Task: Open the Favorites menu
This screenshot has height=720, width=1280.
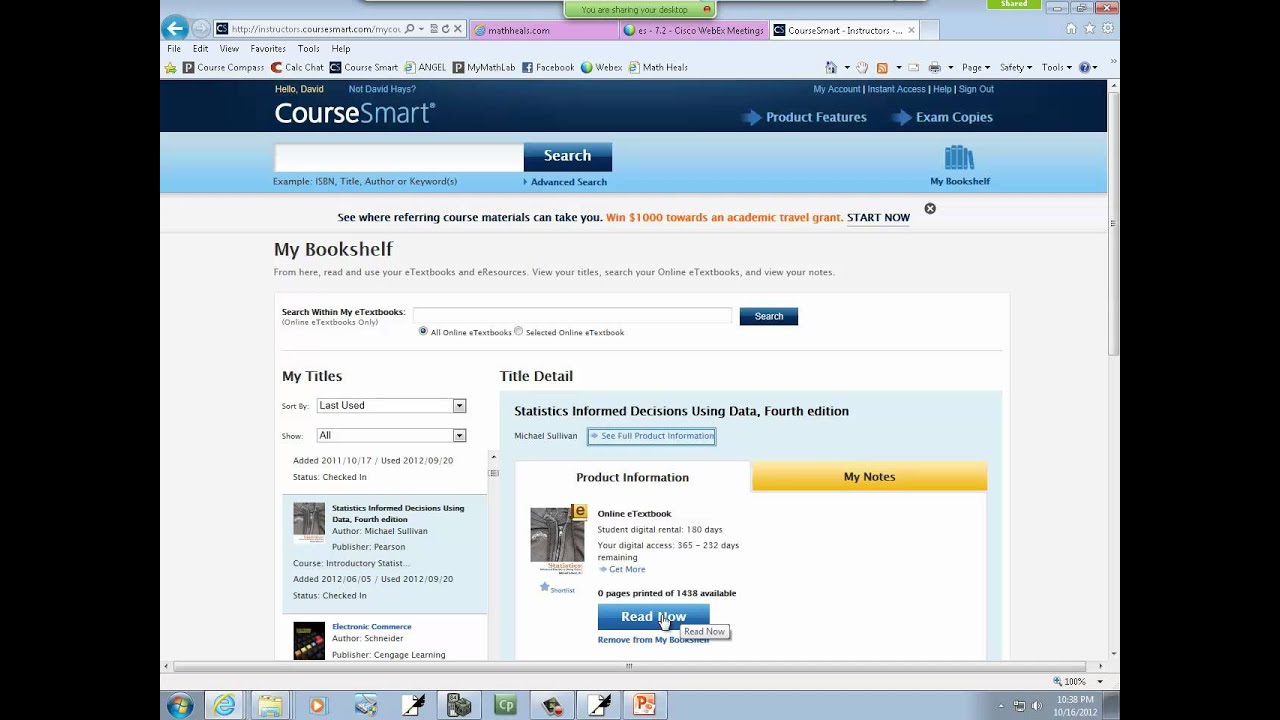Action: [x=268, y=48]
